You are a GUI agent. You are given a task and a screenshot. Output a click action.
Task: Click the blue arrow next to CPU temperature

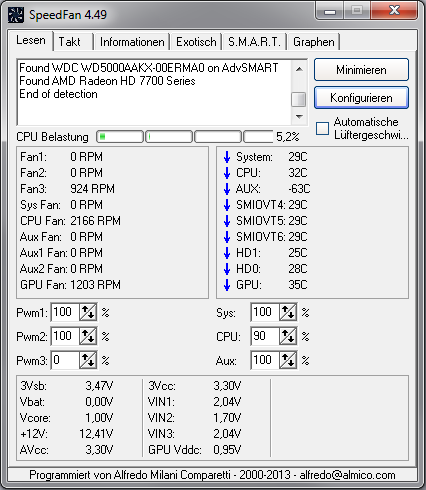(227, 173)
